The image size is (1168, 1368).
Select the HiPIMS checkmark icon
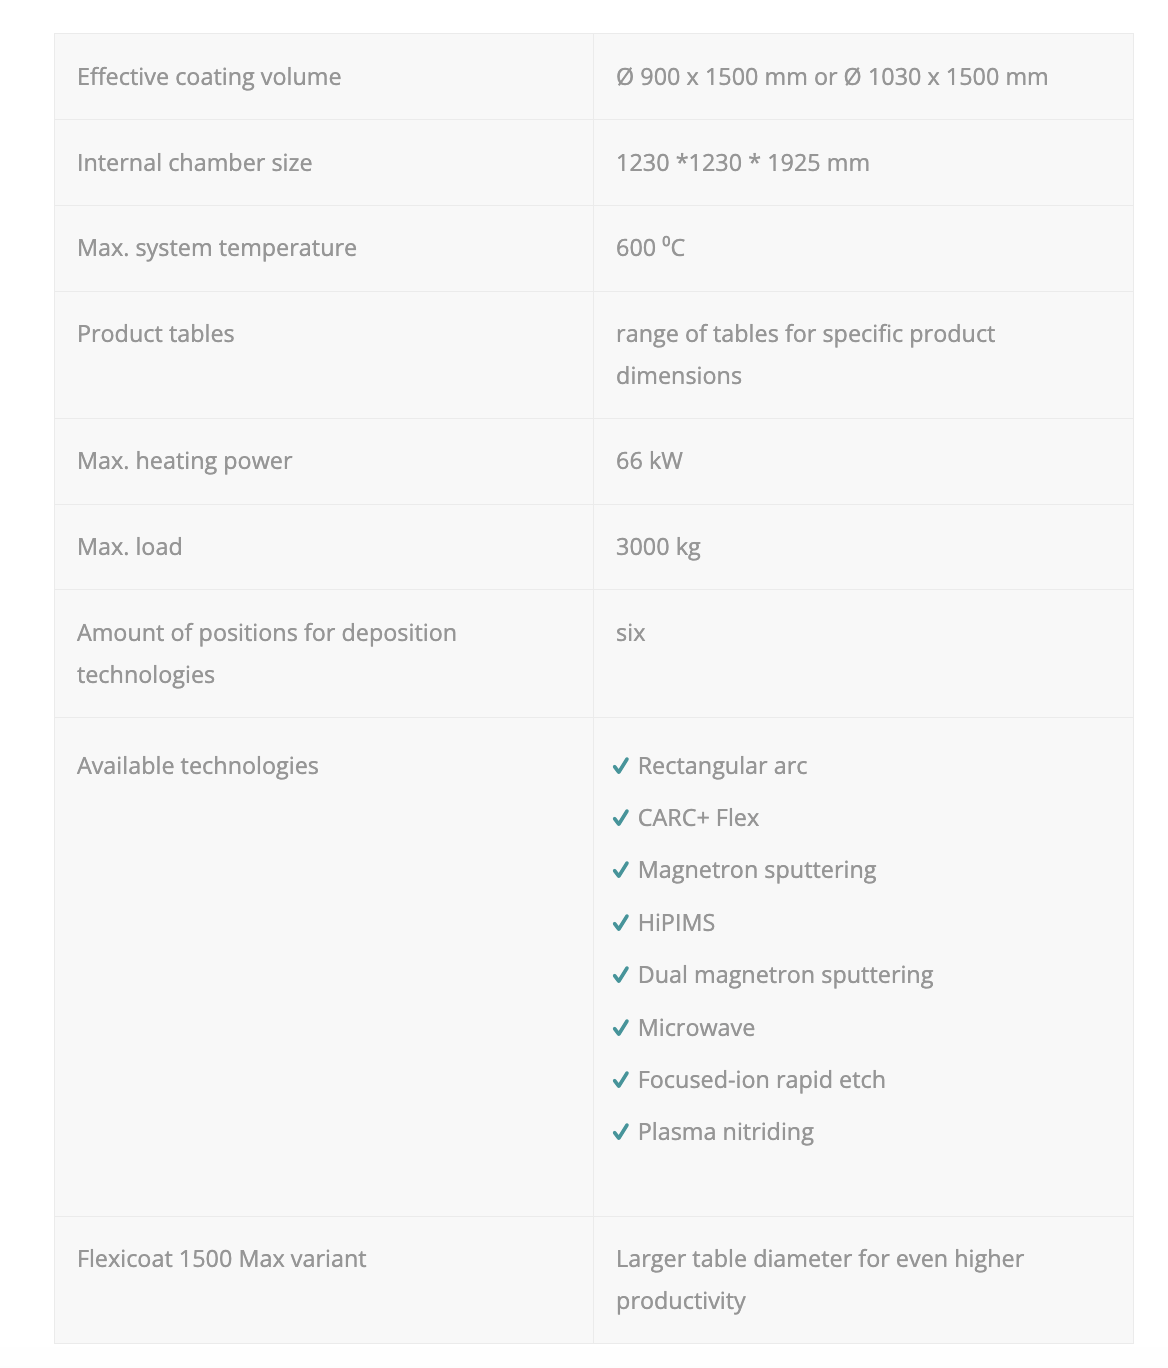pos(621,924)
